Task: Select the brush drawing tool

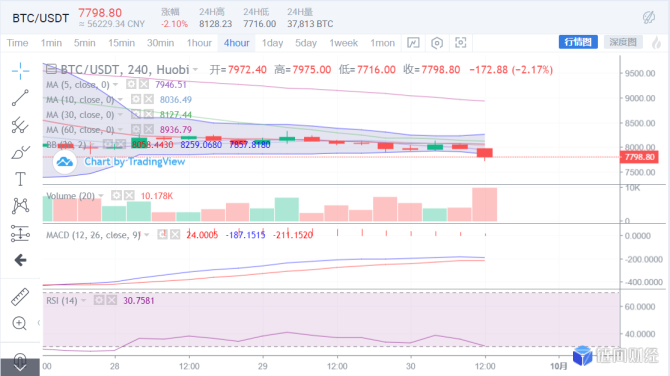Action: [x=20, y=152]
